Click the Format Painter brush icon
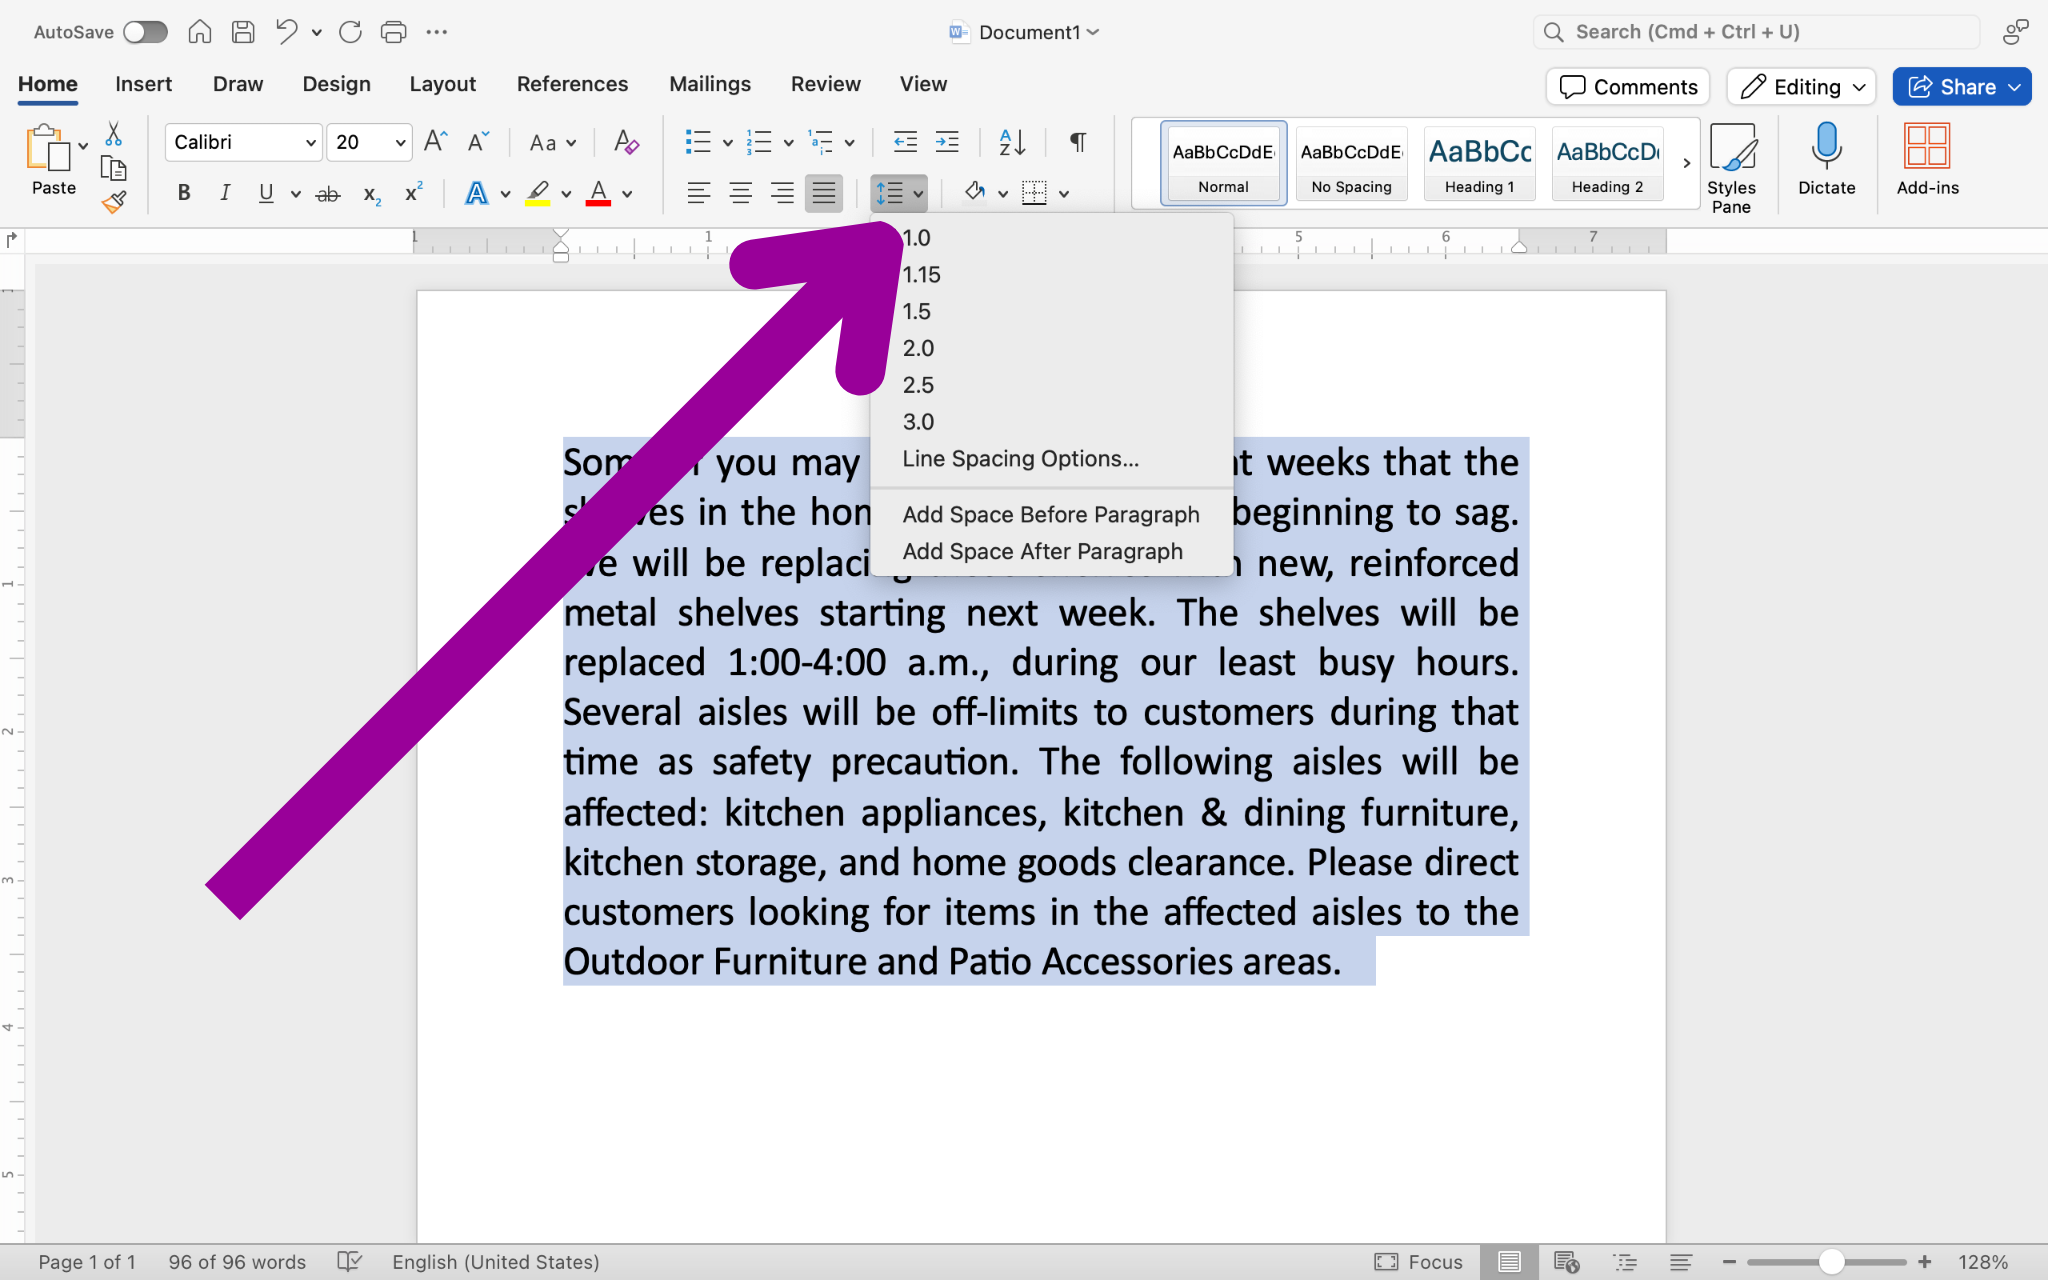2048x1280 pixels. pyautogui.click(x=113, y=202)
